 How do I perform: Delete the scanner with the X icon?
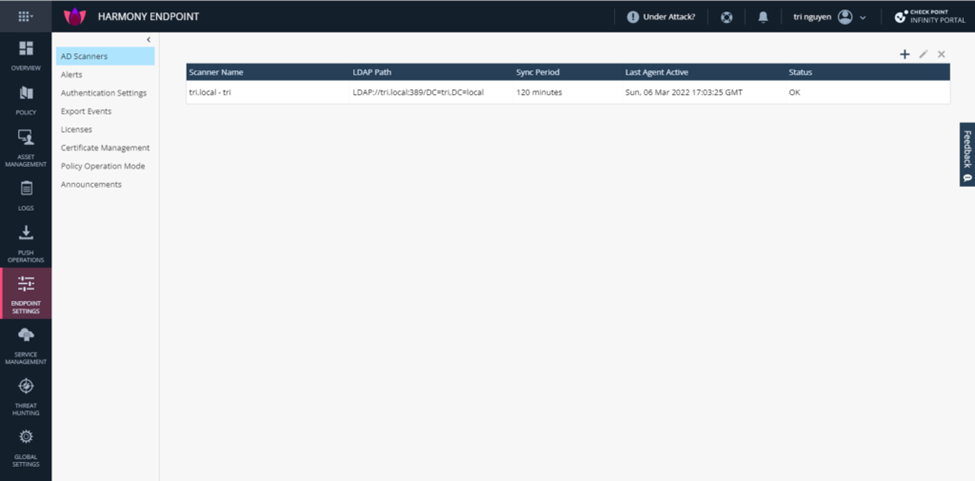pos(941,55)
